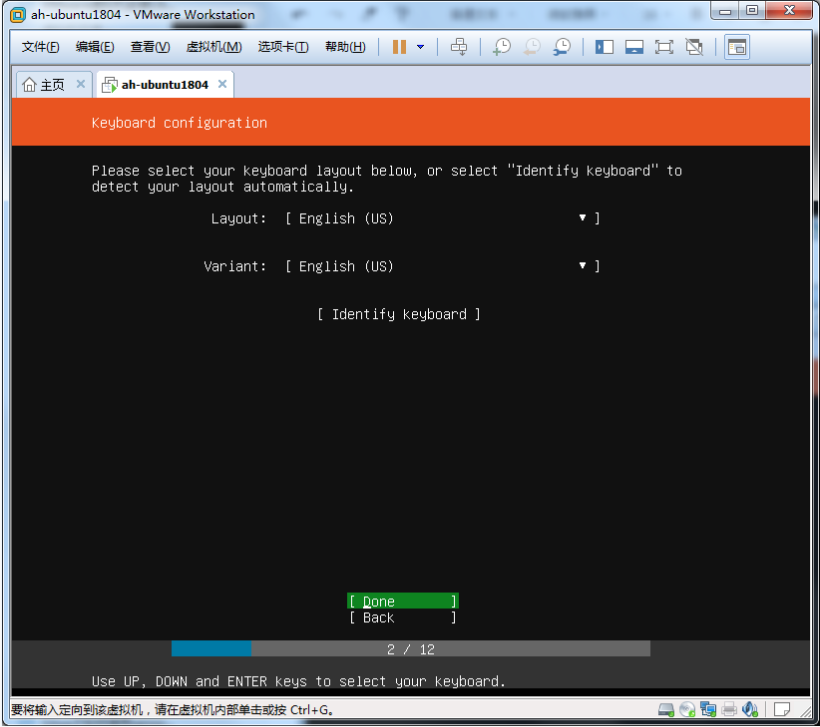Image resolution: width=820 pixels, height=727 pixels.
Task: Open the snapshot manager icon
Action: point(563,47)
